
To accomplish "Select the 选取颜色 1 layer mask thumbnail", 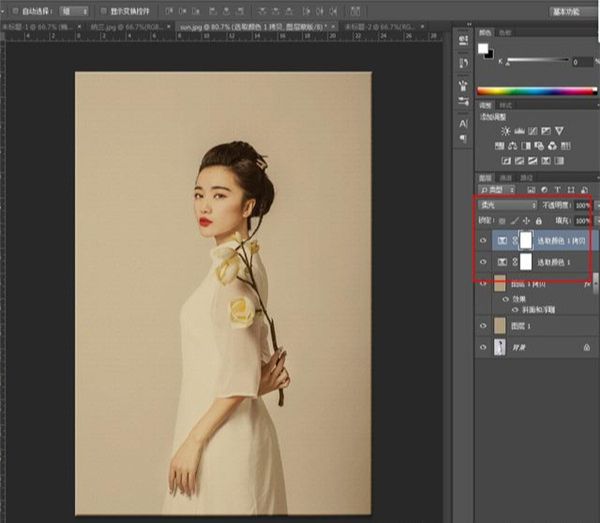I will point(526,262).
